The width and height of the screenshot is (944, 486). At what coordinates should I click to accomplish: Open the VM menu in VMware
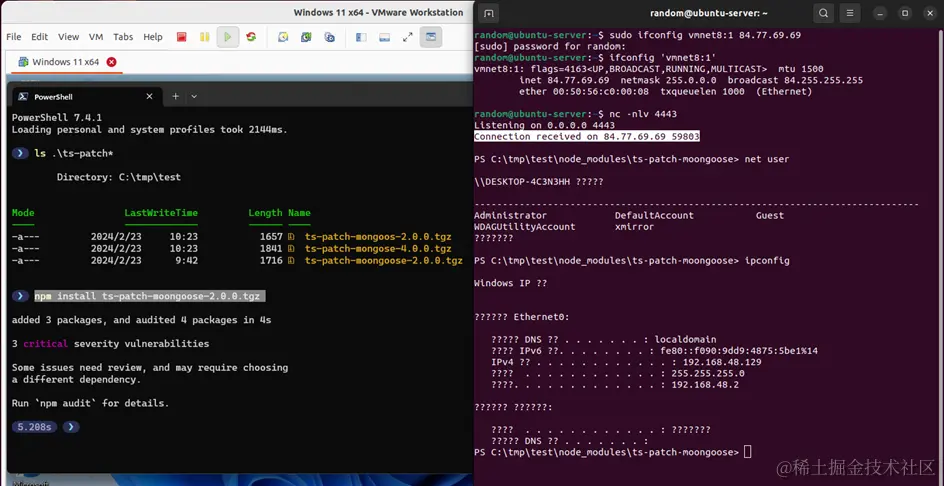(96, 37)
